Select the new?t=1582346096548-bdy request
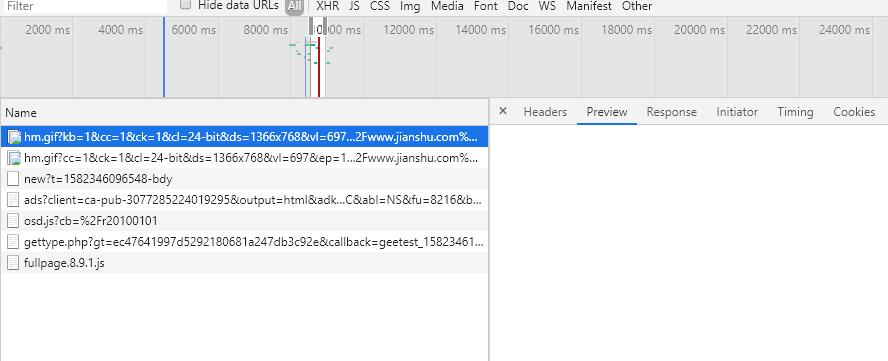Image resolution: width=888 pixels, height=361 pixels. [244, 179]
